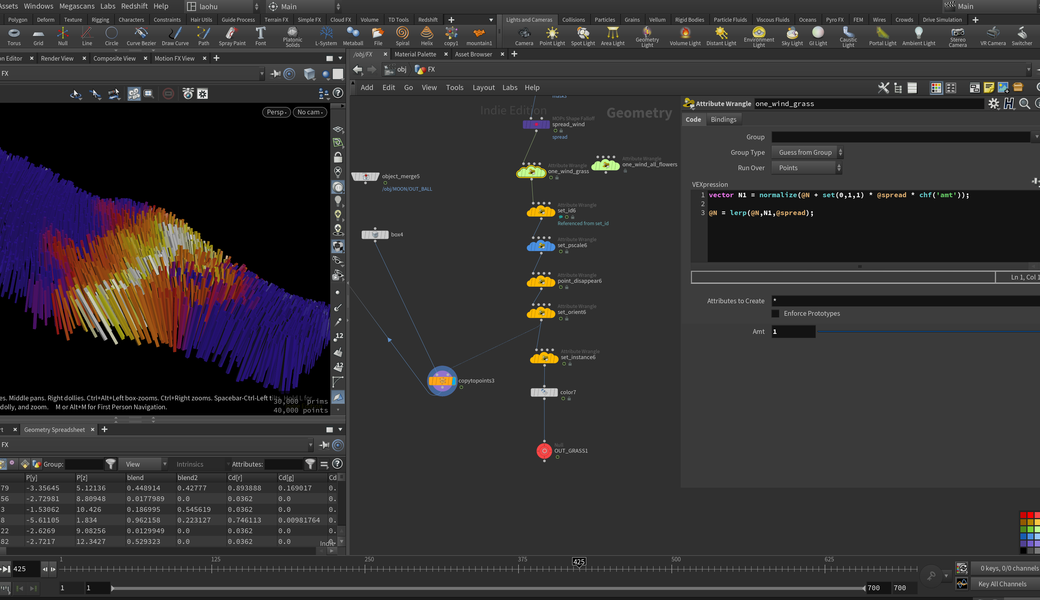The width and height of the screenshot is (1040, 600).
Task: Select the Torus shelf tool
Action: [x=14, y=35]
